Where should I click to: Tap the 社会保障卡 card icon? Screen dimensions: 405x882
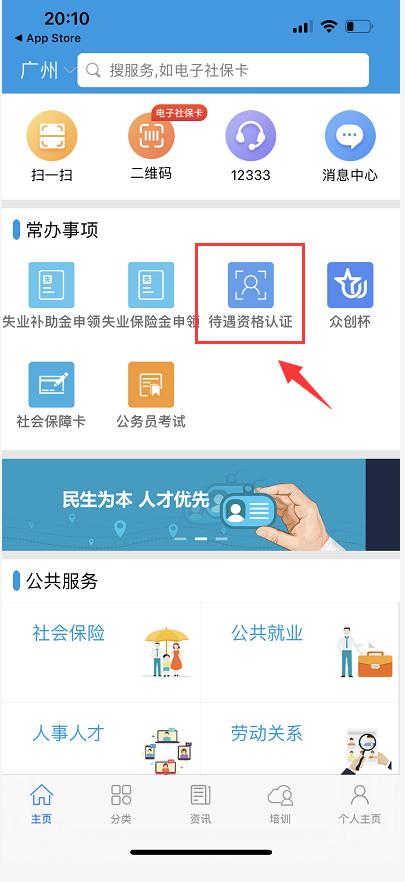point(51,385)
